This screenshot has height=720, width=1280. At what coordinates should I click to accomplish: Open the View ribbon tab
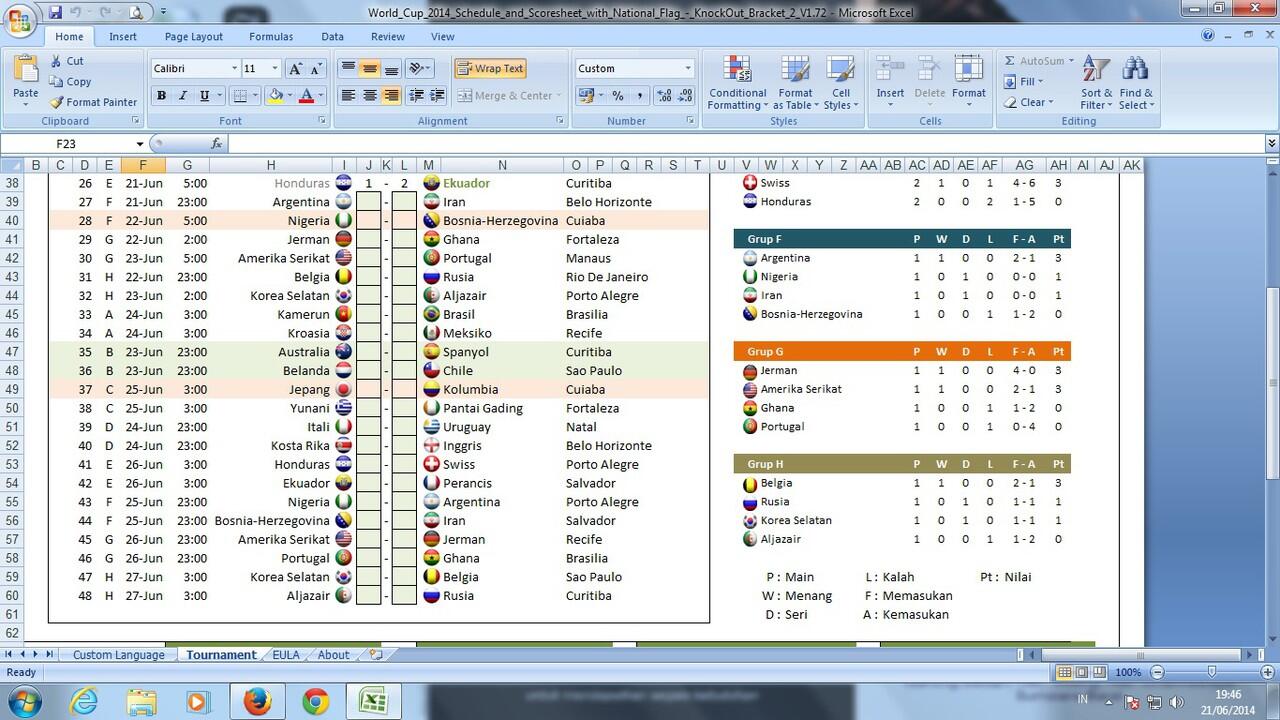[442, 37]
